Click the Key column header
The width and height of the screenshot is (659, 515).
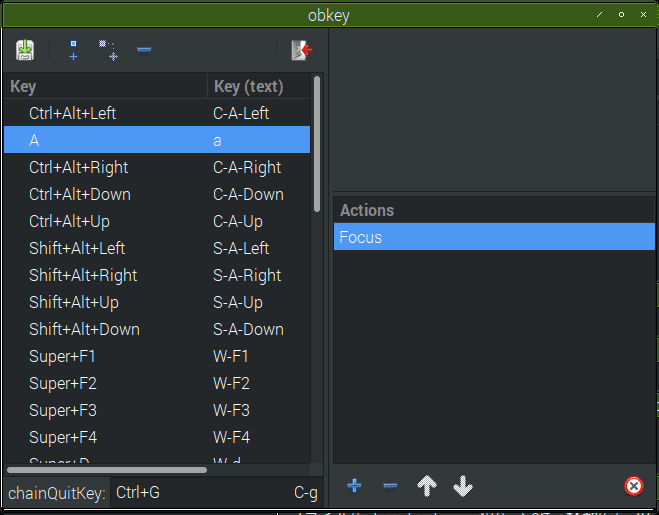pyautogui.click(x=105, y=86)
